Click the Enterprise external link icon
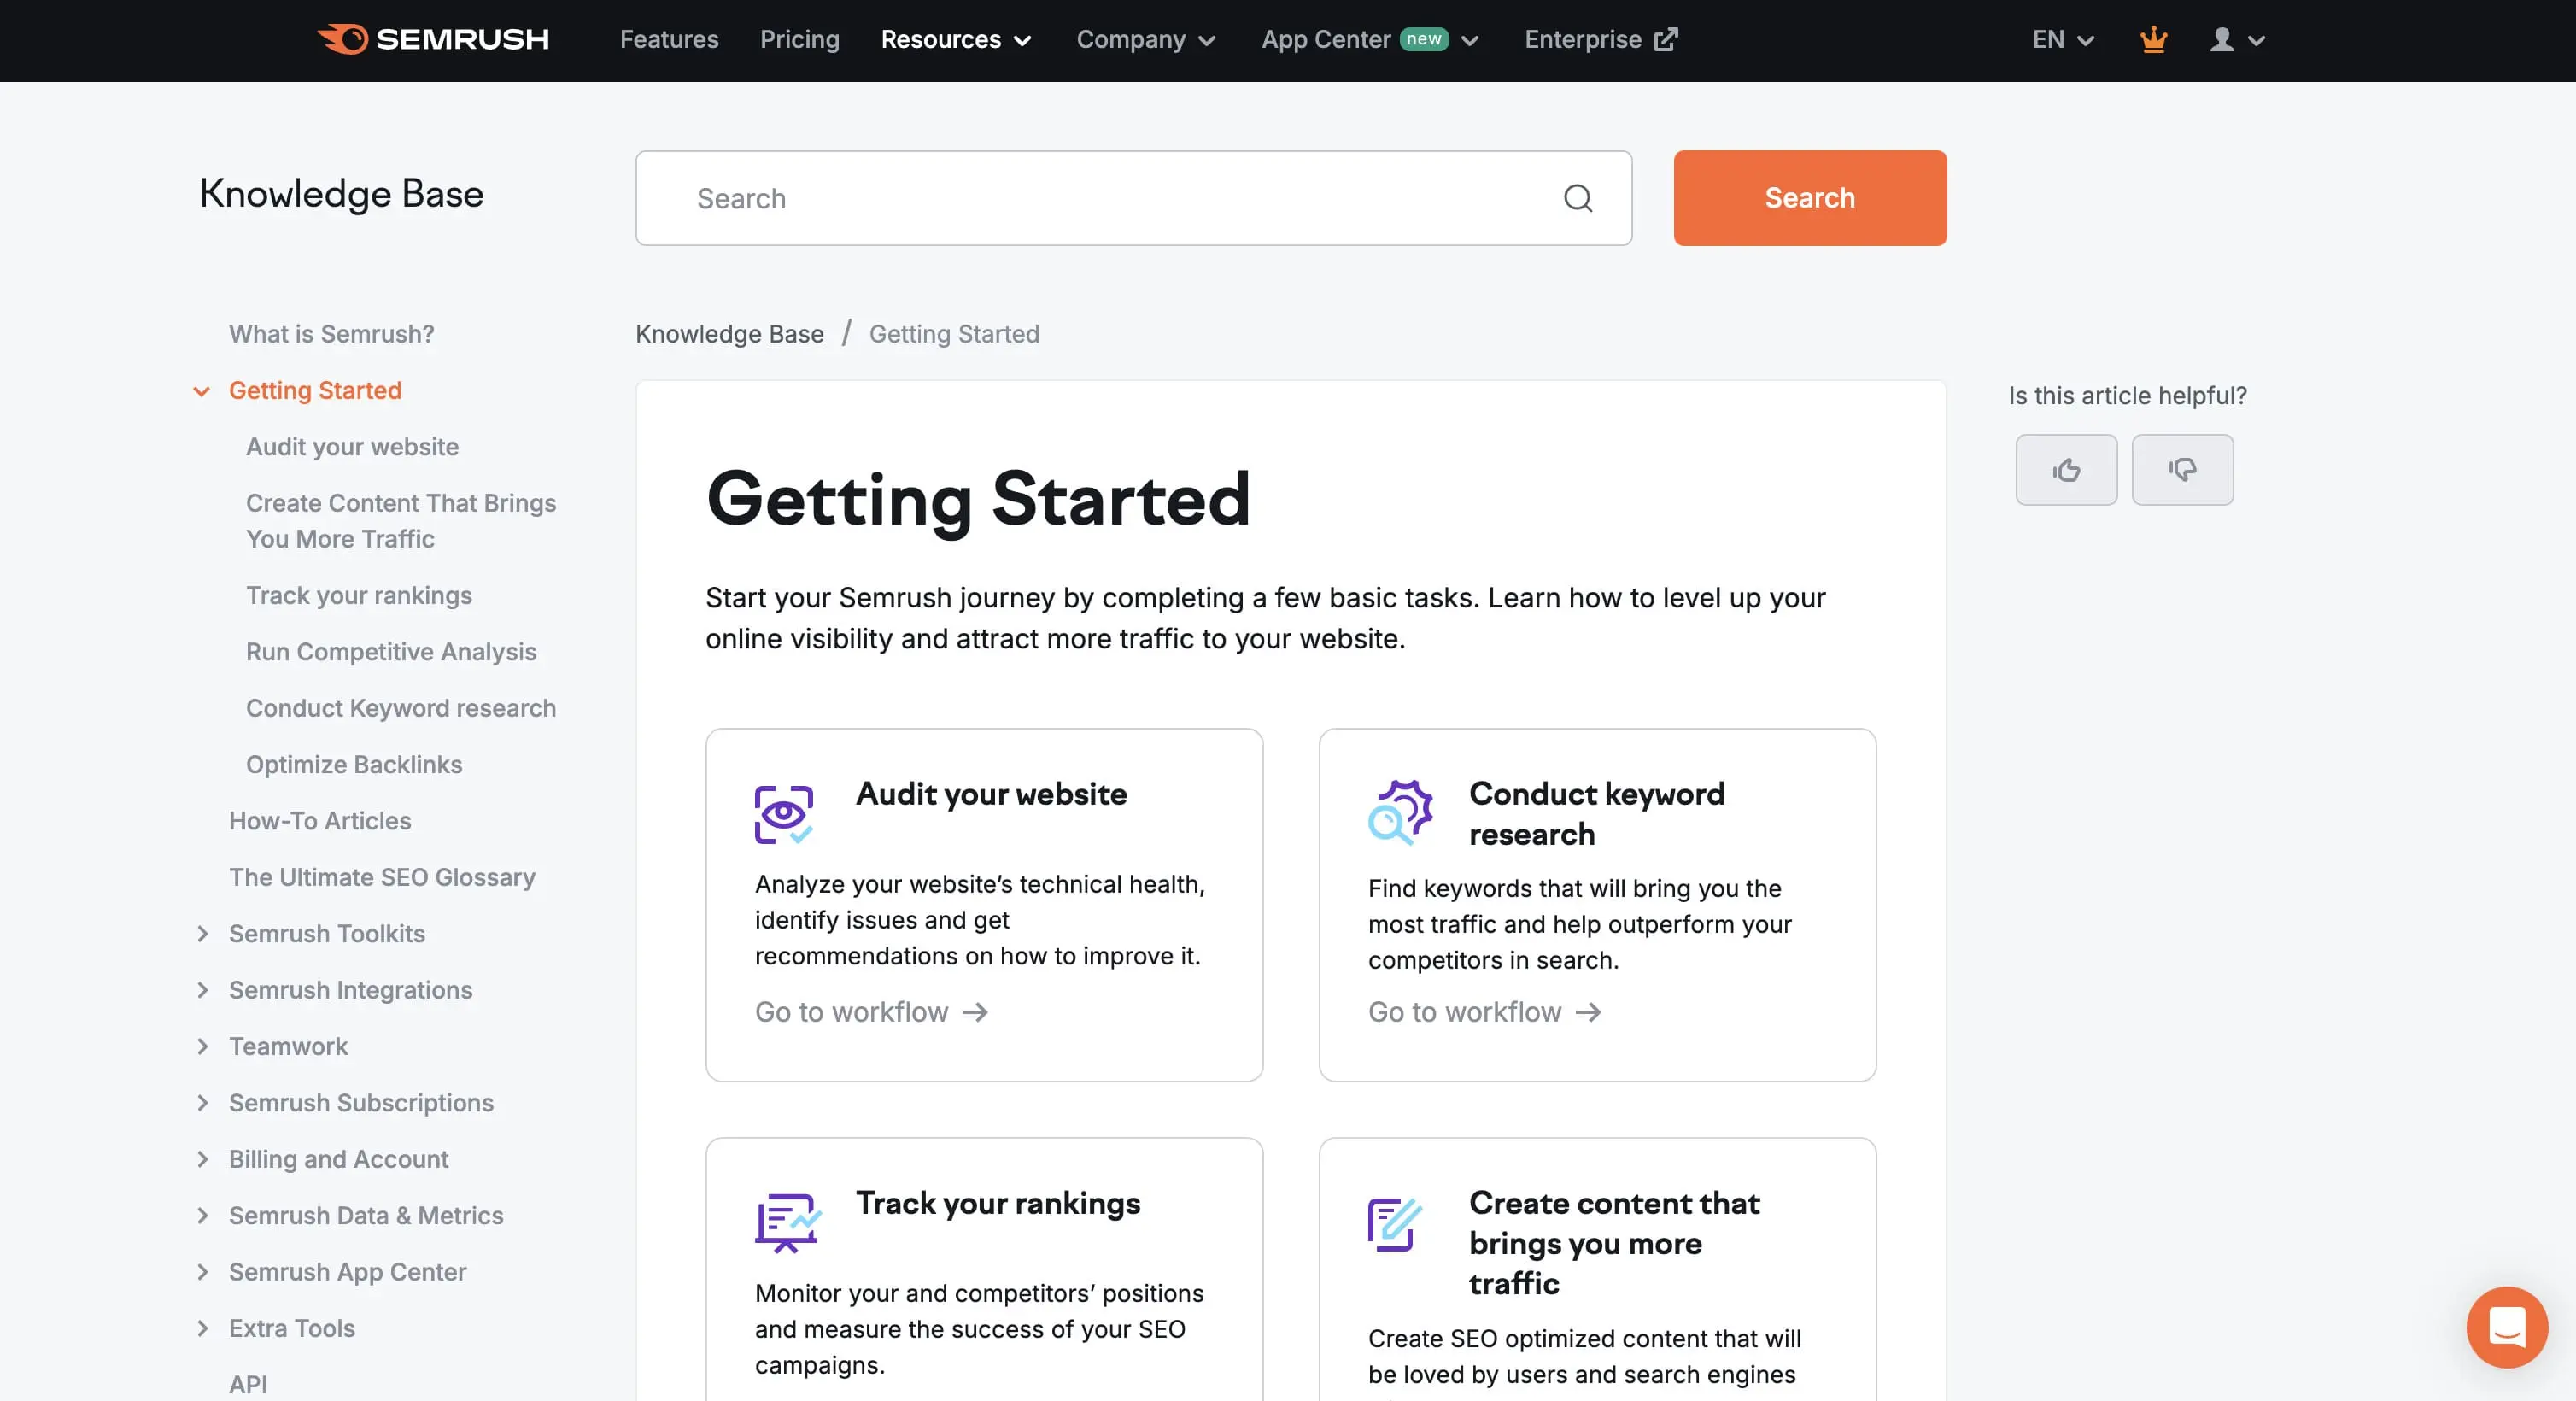Viewport: 2576px width, 1401px height. pos(1668,38)
